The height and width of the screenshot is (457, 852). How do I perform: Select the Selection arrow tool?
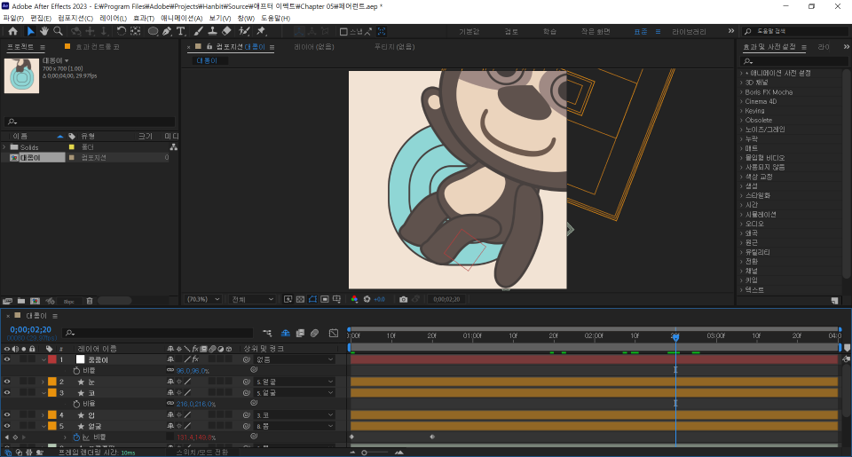point(30,32)
